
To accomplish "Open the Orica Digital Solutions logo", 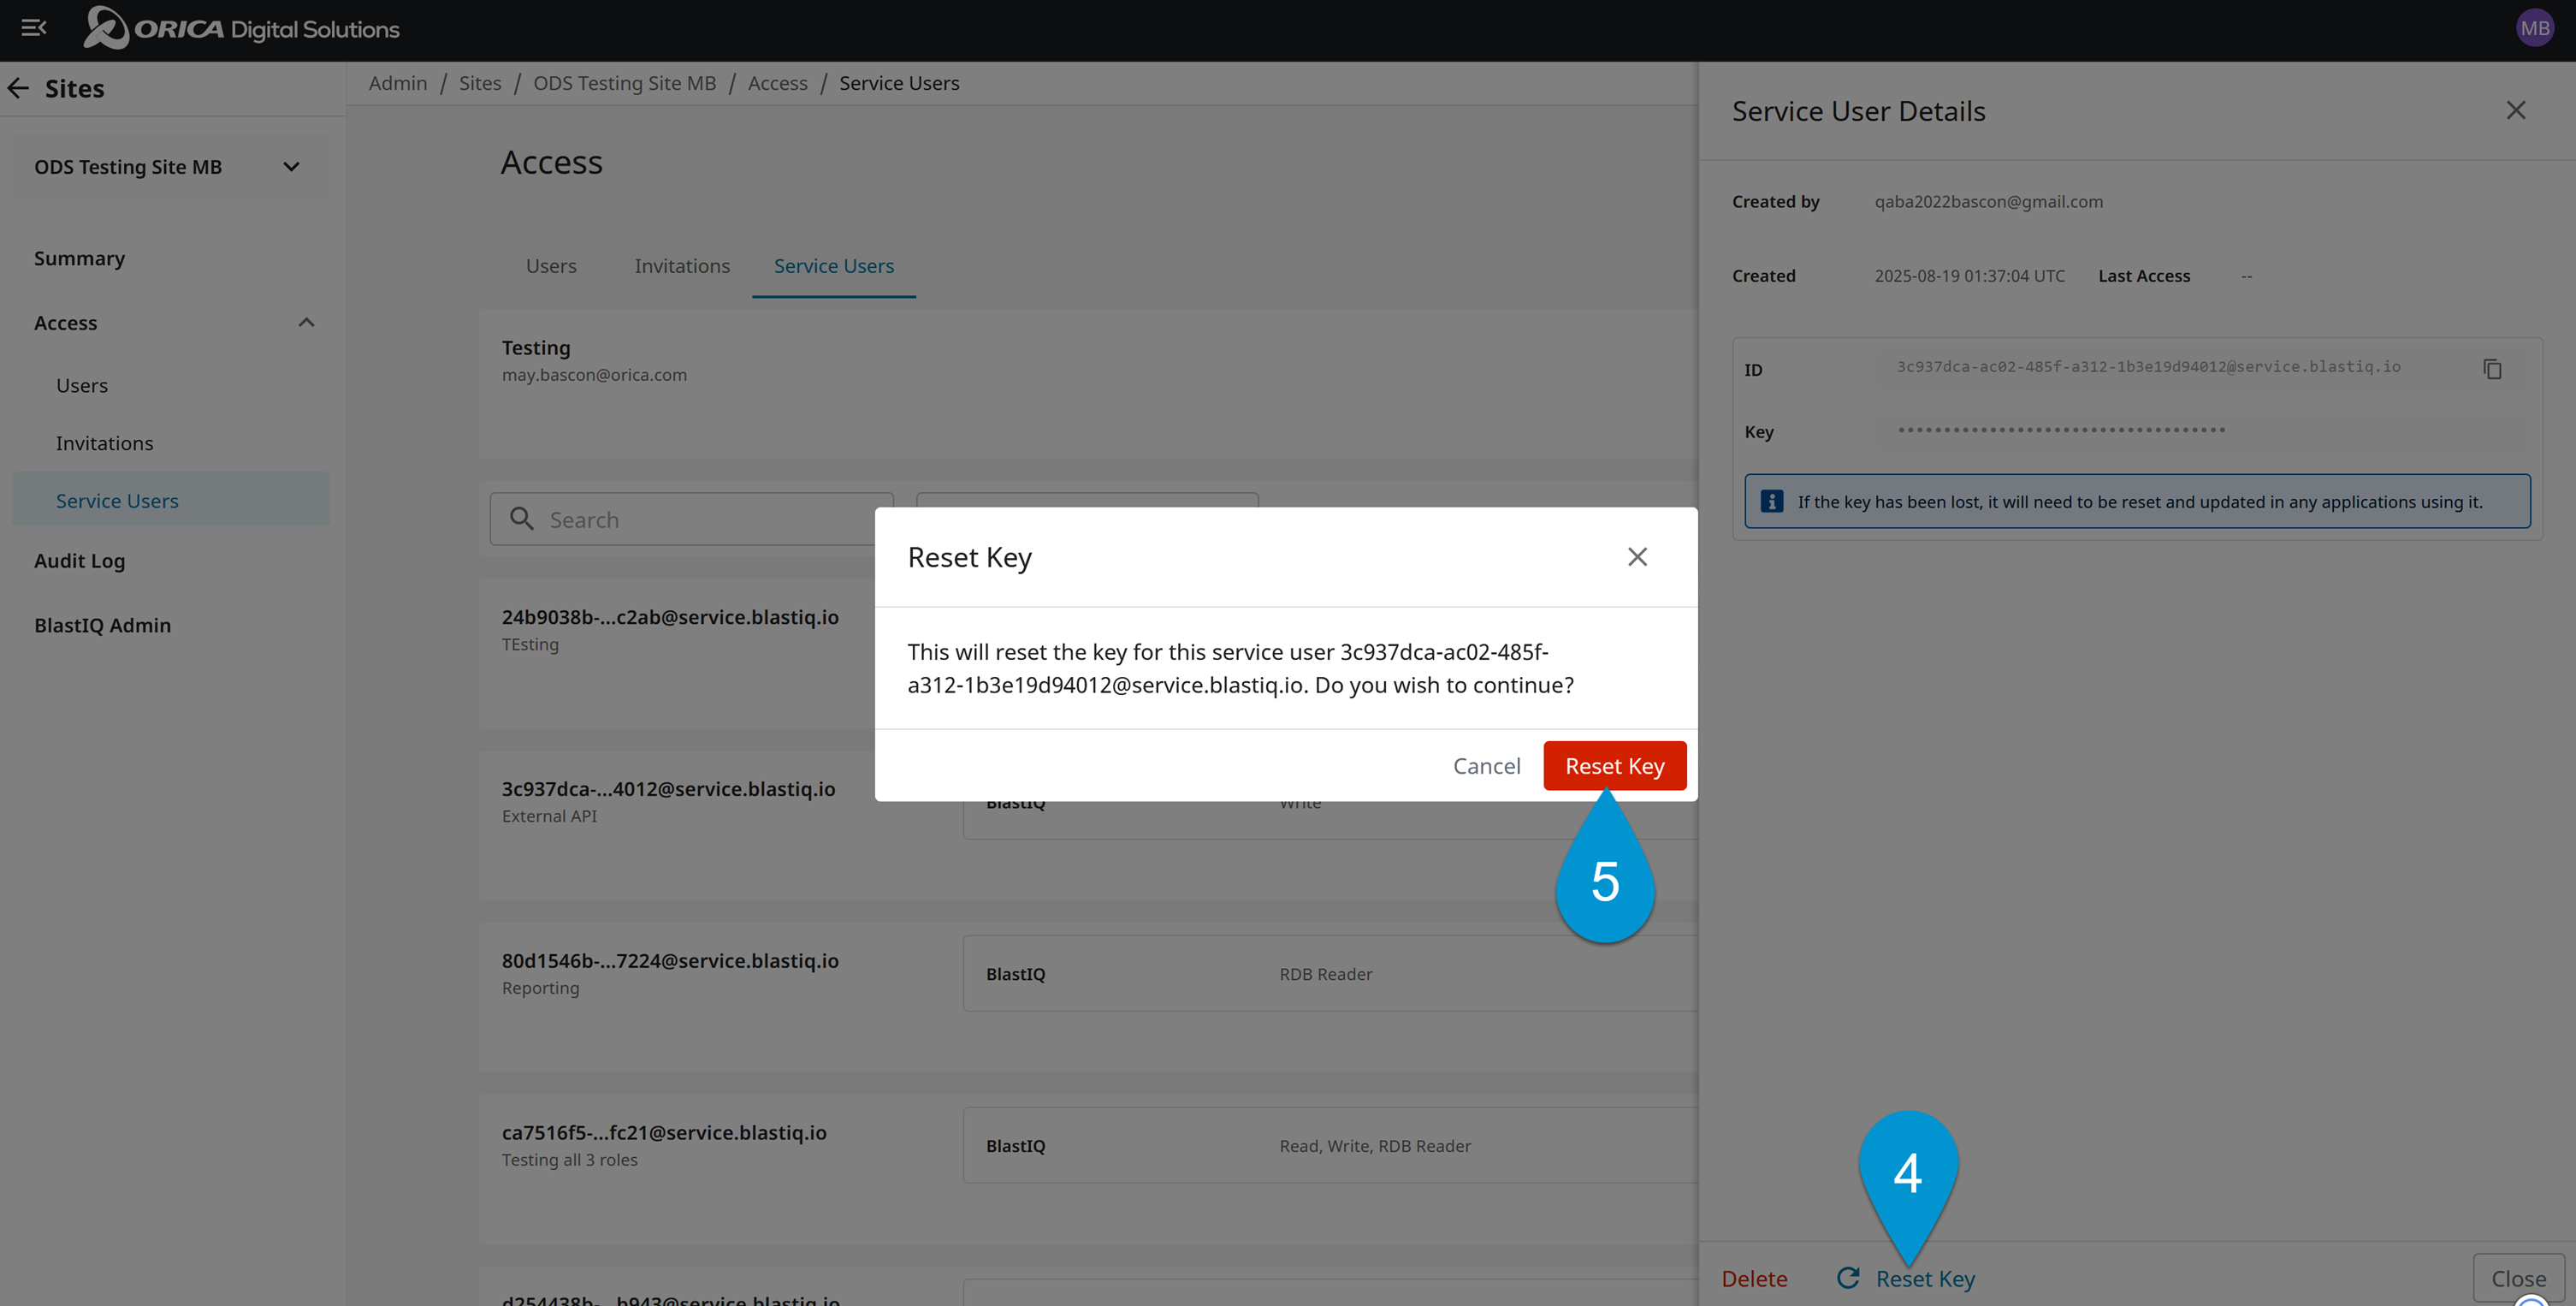I will tap(241, 28).
